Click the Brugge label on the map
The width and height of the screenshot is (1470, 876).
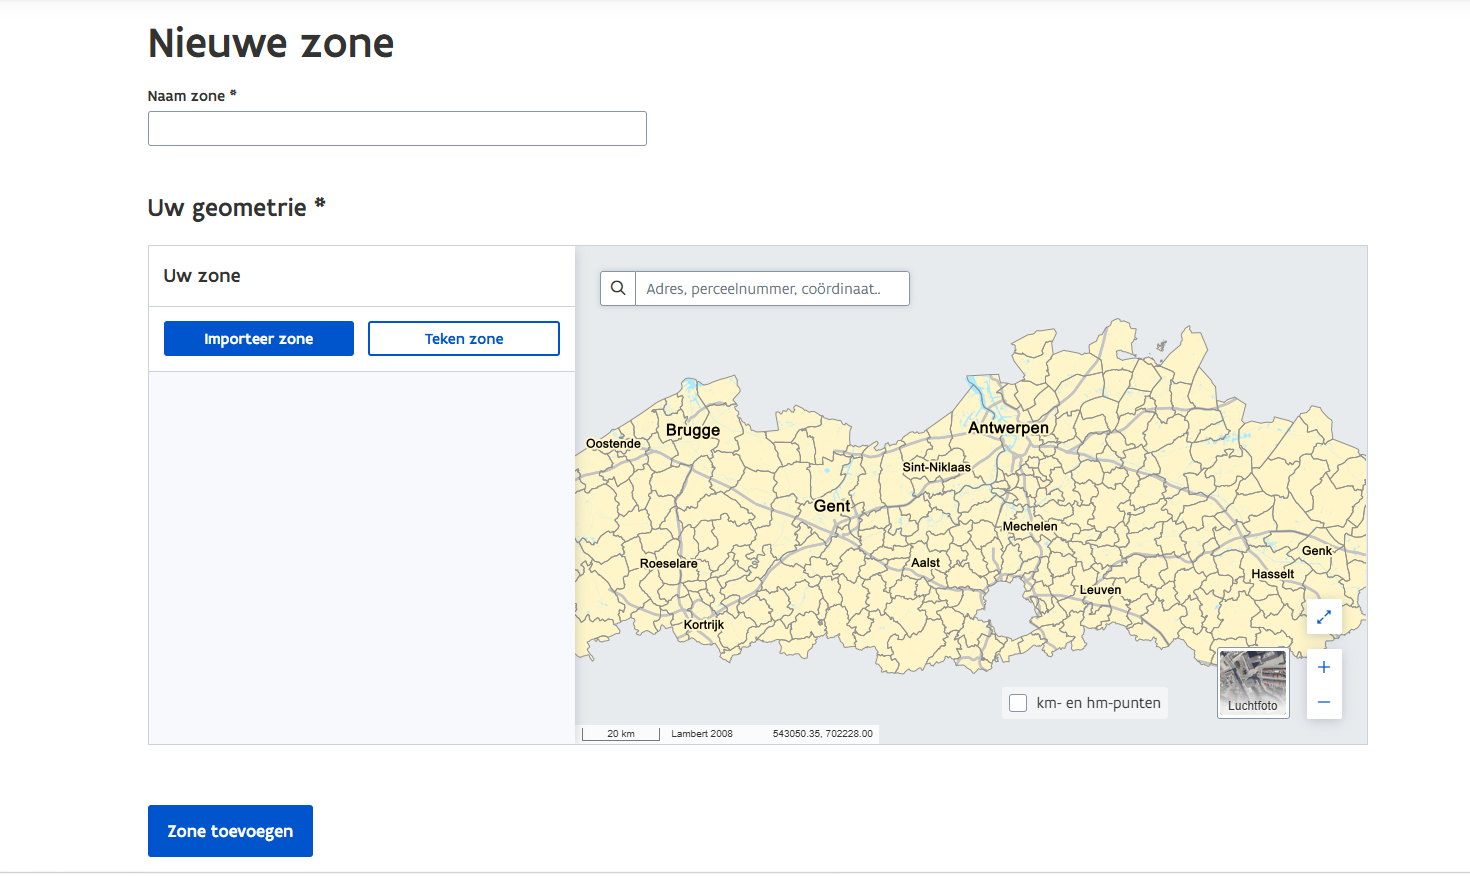point(693,430)
